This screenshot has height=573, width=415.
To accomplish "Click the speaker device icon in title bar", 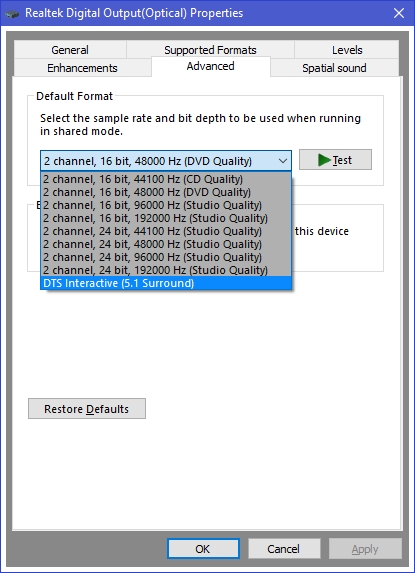I will tap(12, 14).
